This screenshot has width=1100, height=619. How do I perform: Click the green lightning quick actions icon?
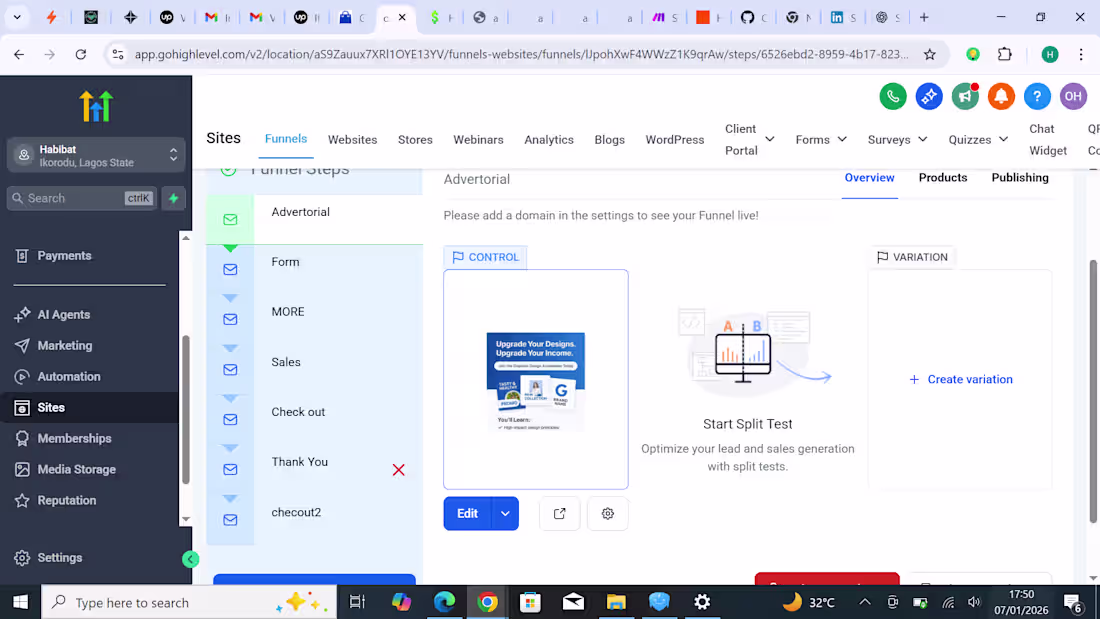click(x=173, y=199)
